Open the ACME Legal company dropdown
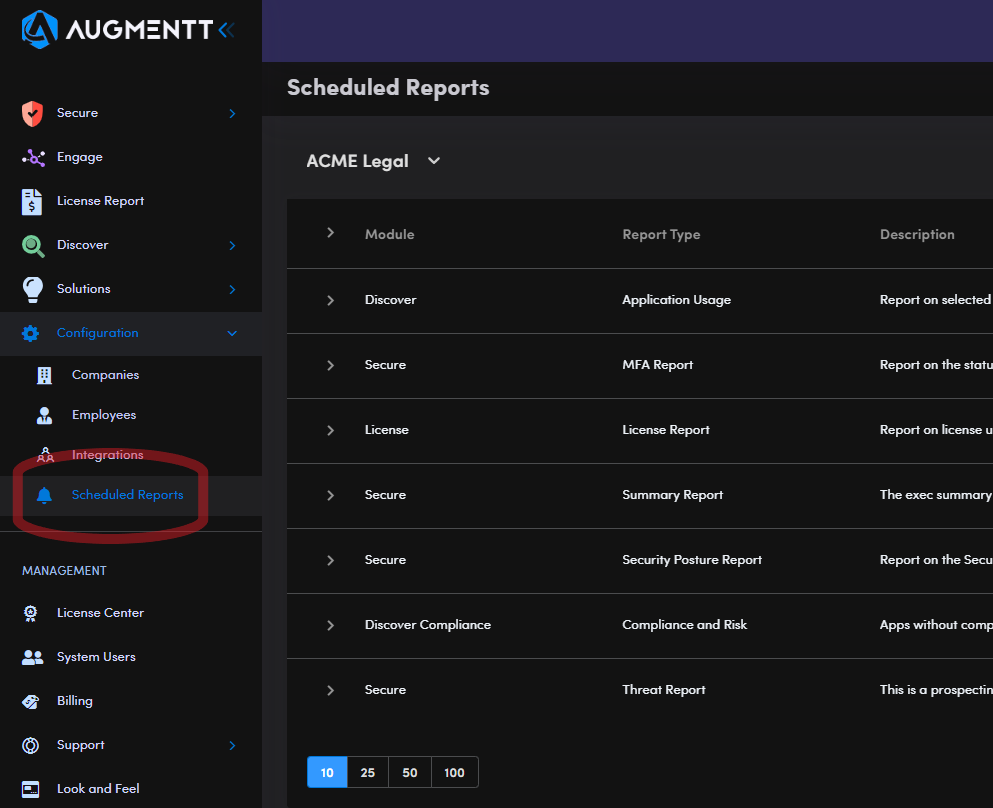993x808 pixels. pyautogui.click(x=434, y=161)
